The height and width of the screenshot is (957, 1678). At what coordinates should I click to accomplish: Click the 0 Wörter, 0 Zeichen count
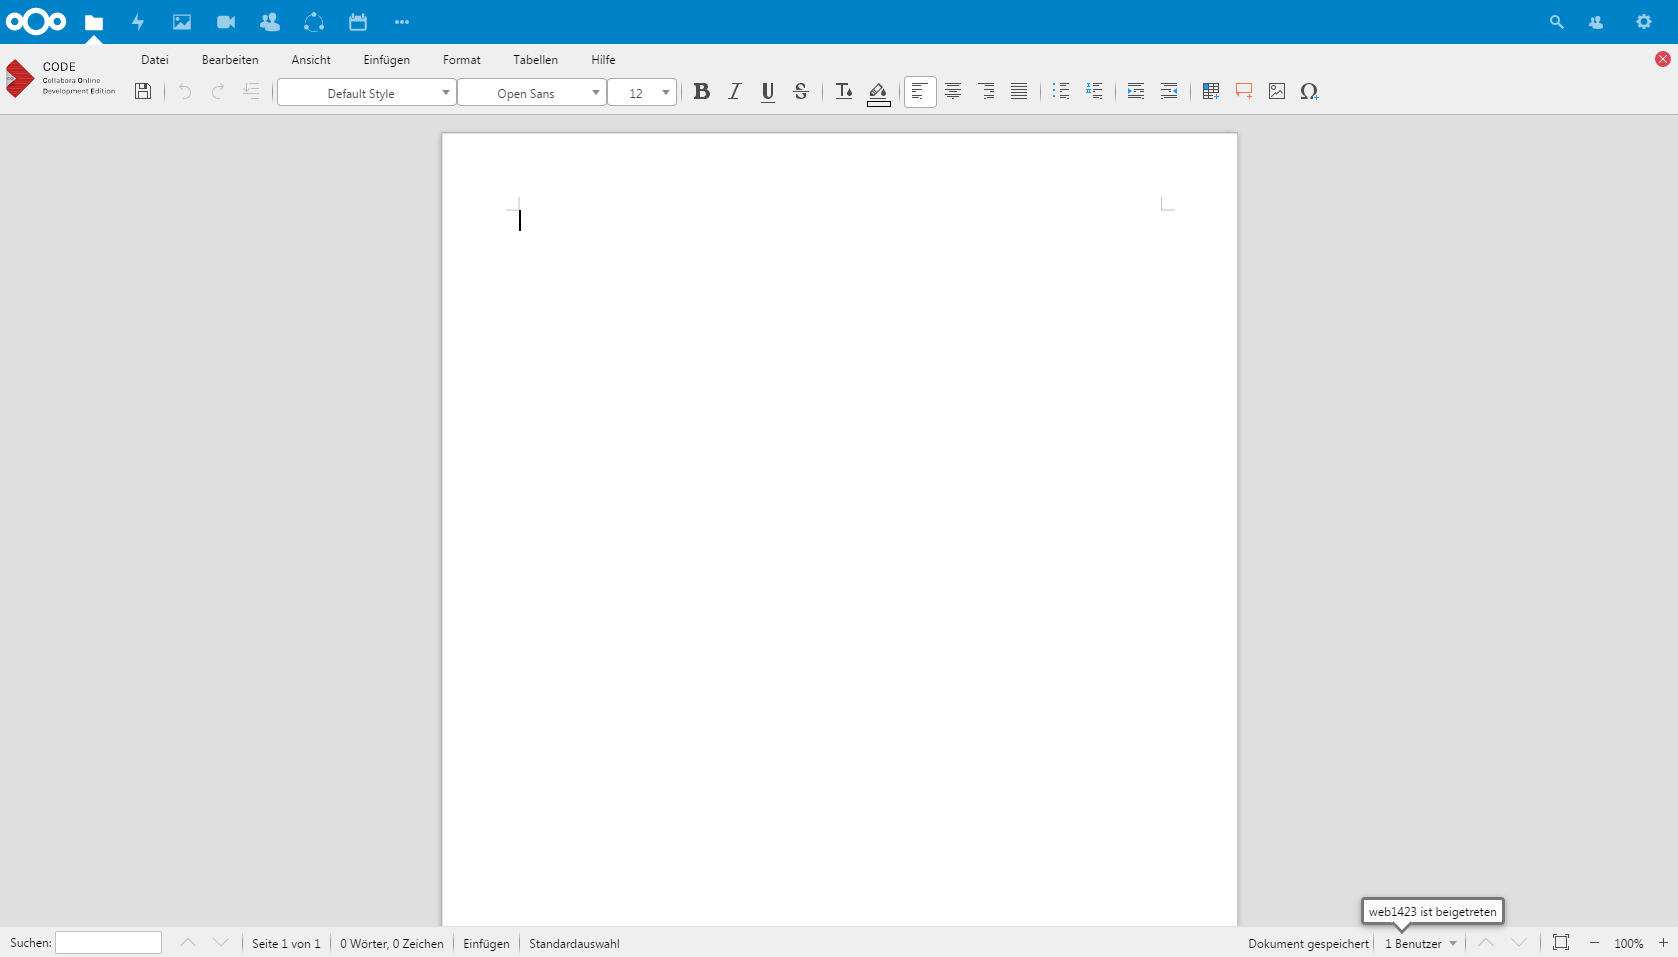point(392,943)
